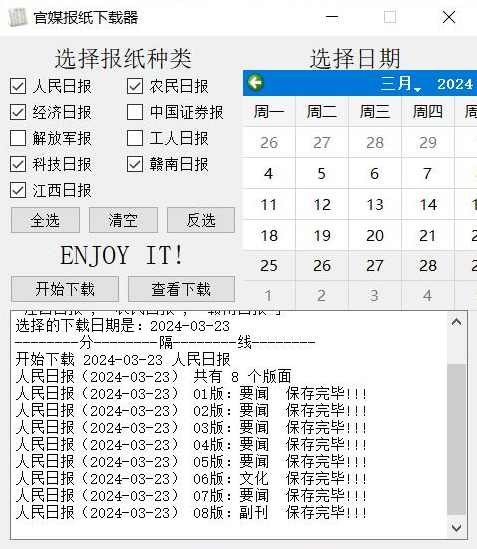
Task: Click the newspaper app icon in title bar
Action: click(x=18, y=18)
